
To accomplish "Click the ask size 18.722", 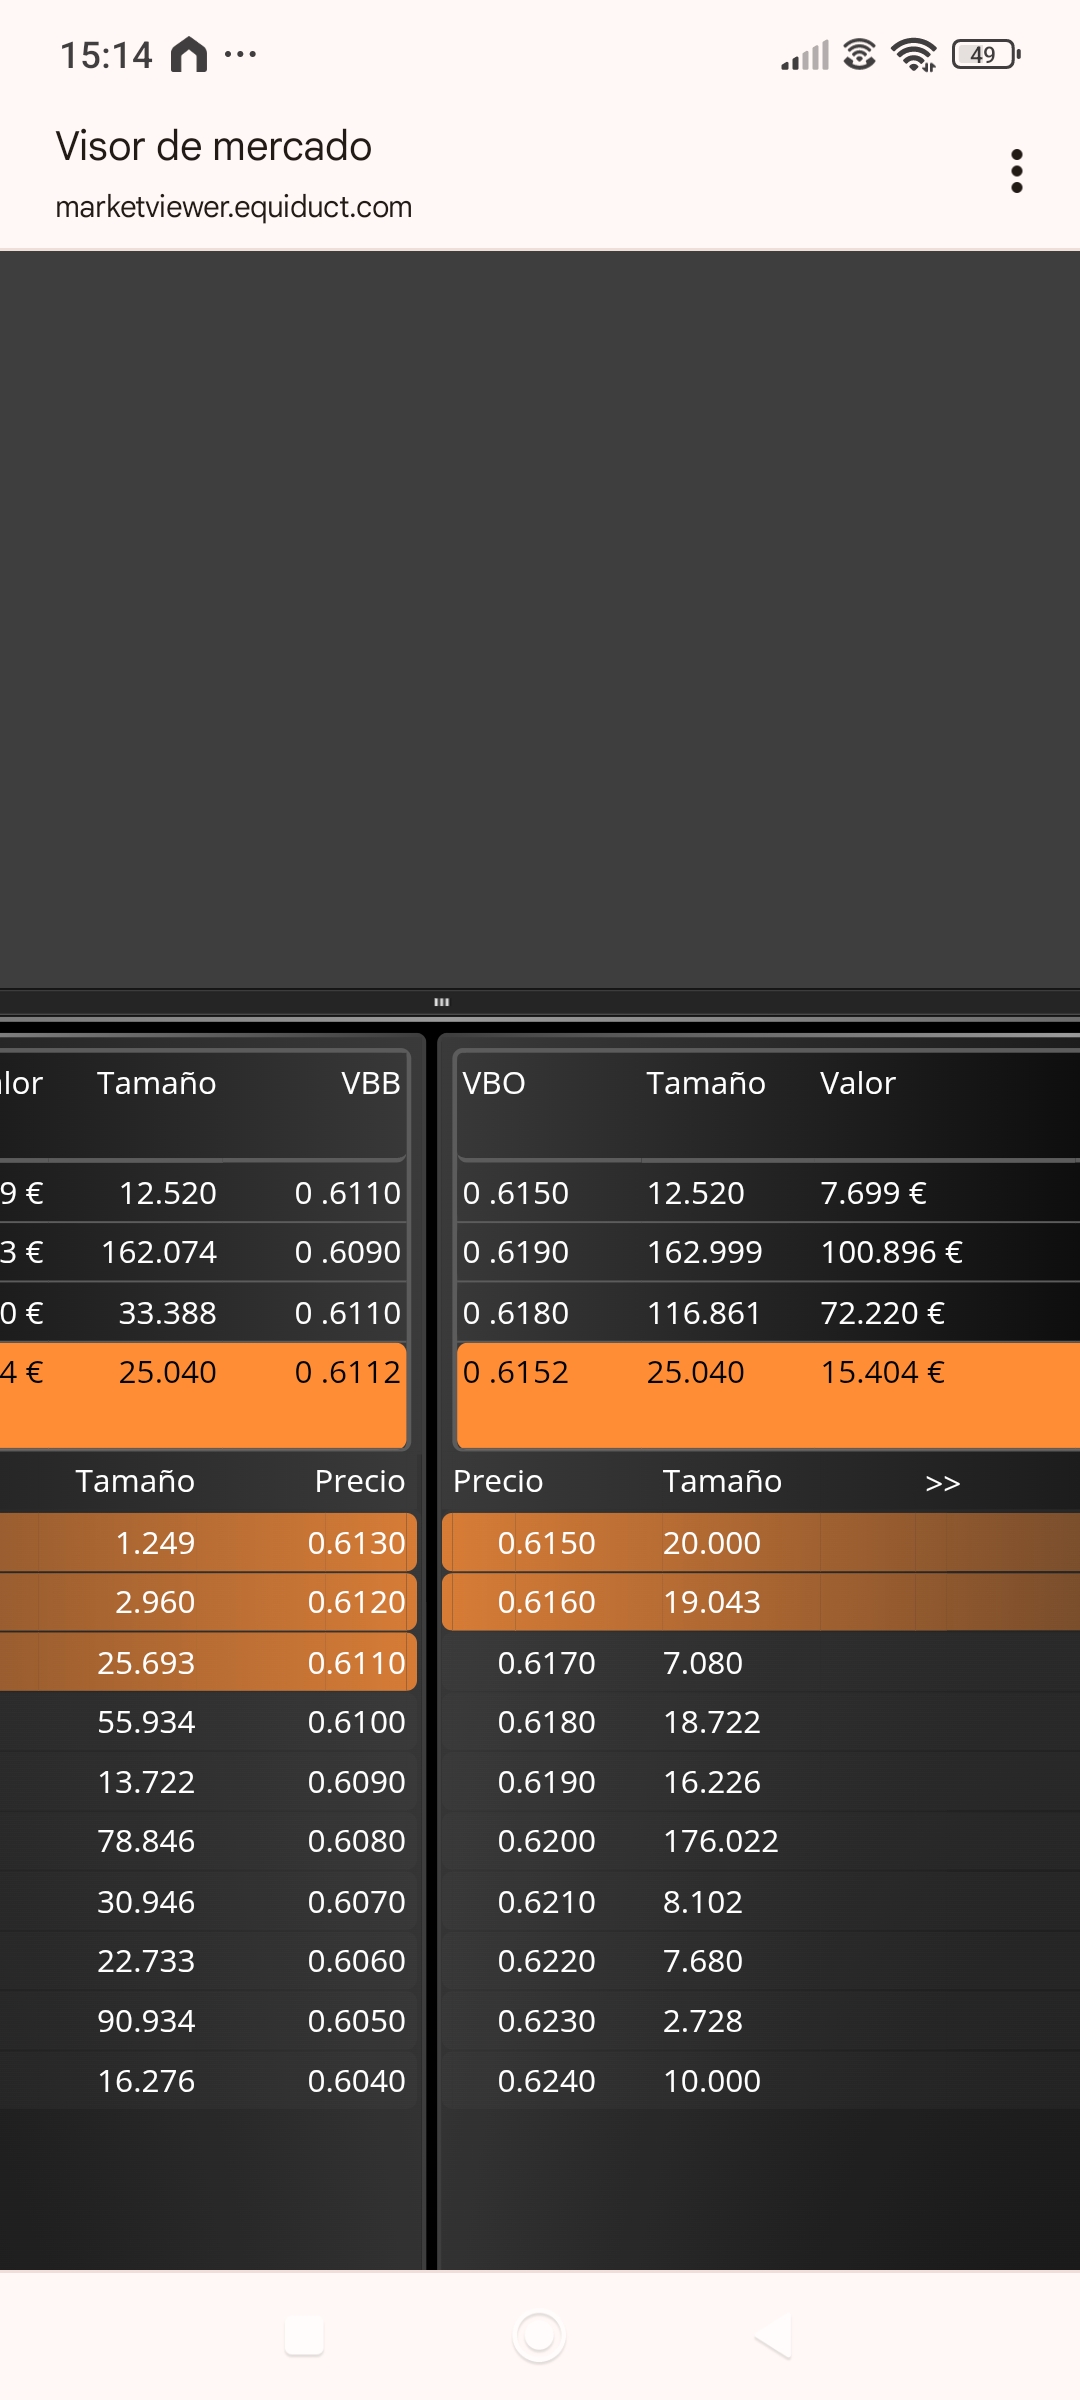I will [711, 1722].
